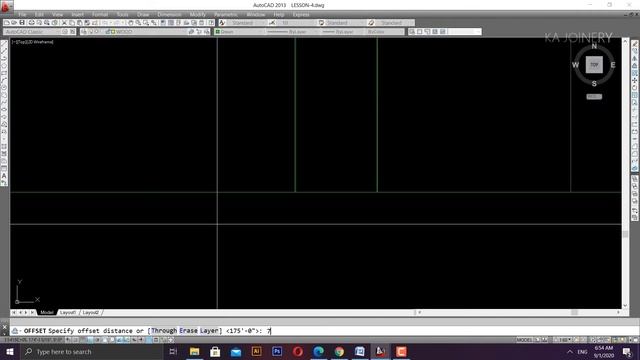The image size is (640, 360).
Task: Click the Fillet modify tool
Action: (635, 154)
